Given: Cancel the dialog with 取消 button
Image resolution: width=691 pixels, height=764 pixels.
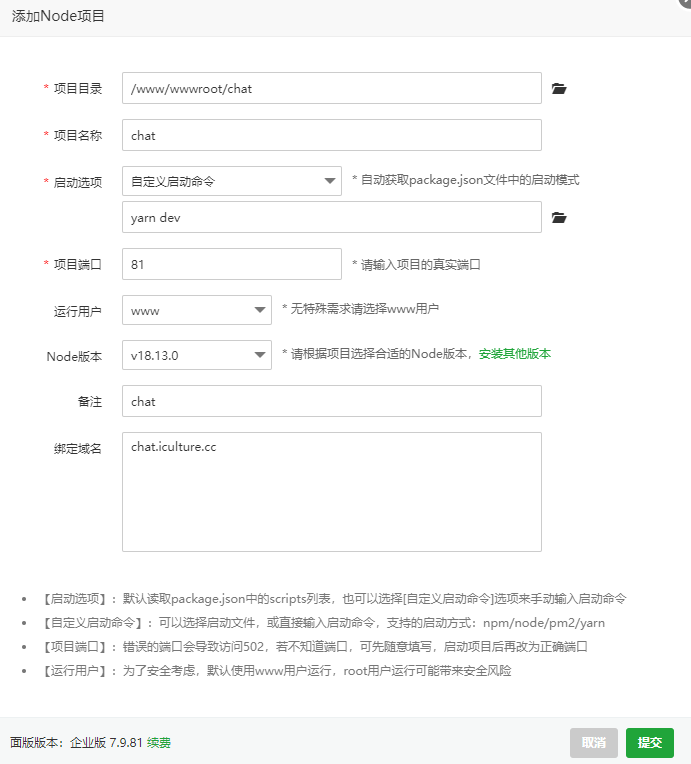Looking at the screenshot, I should (x=594, y=743).
